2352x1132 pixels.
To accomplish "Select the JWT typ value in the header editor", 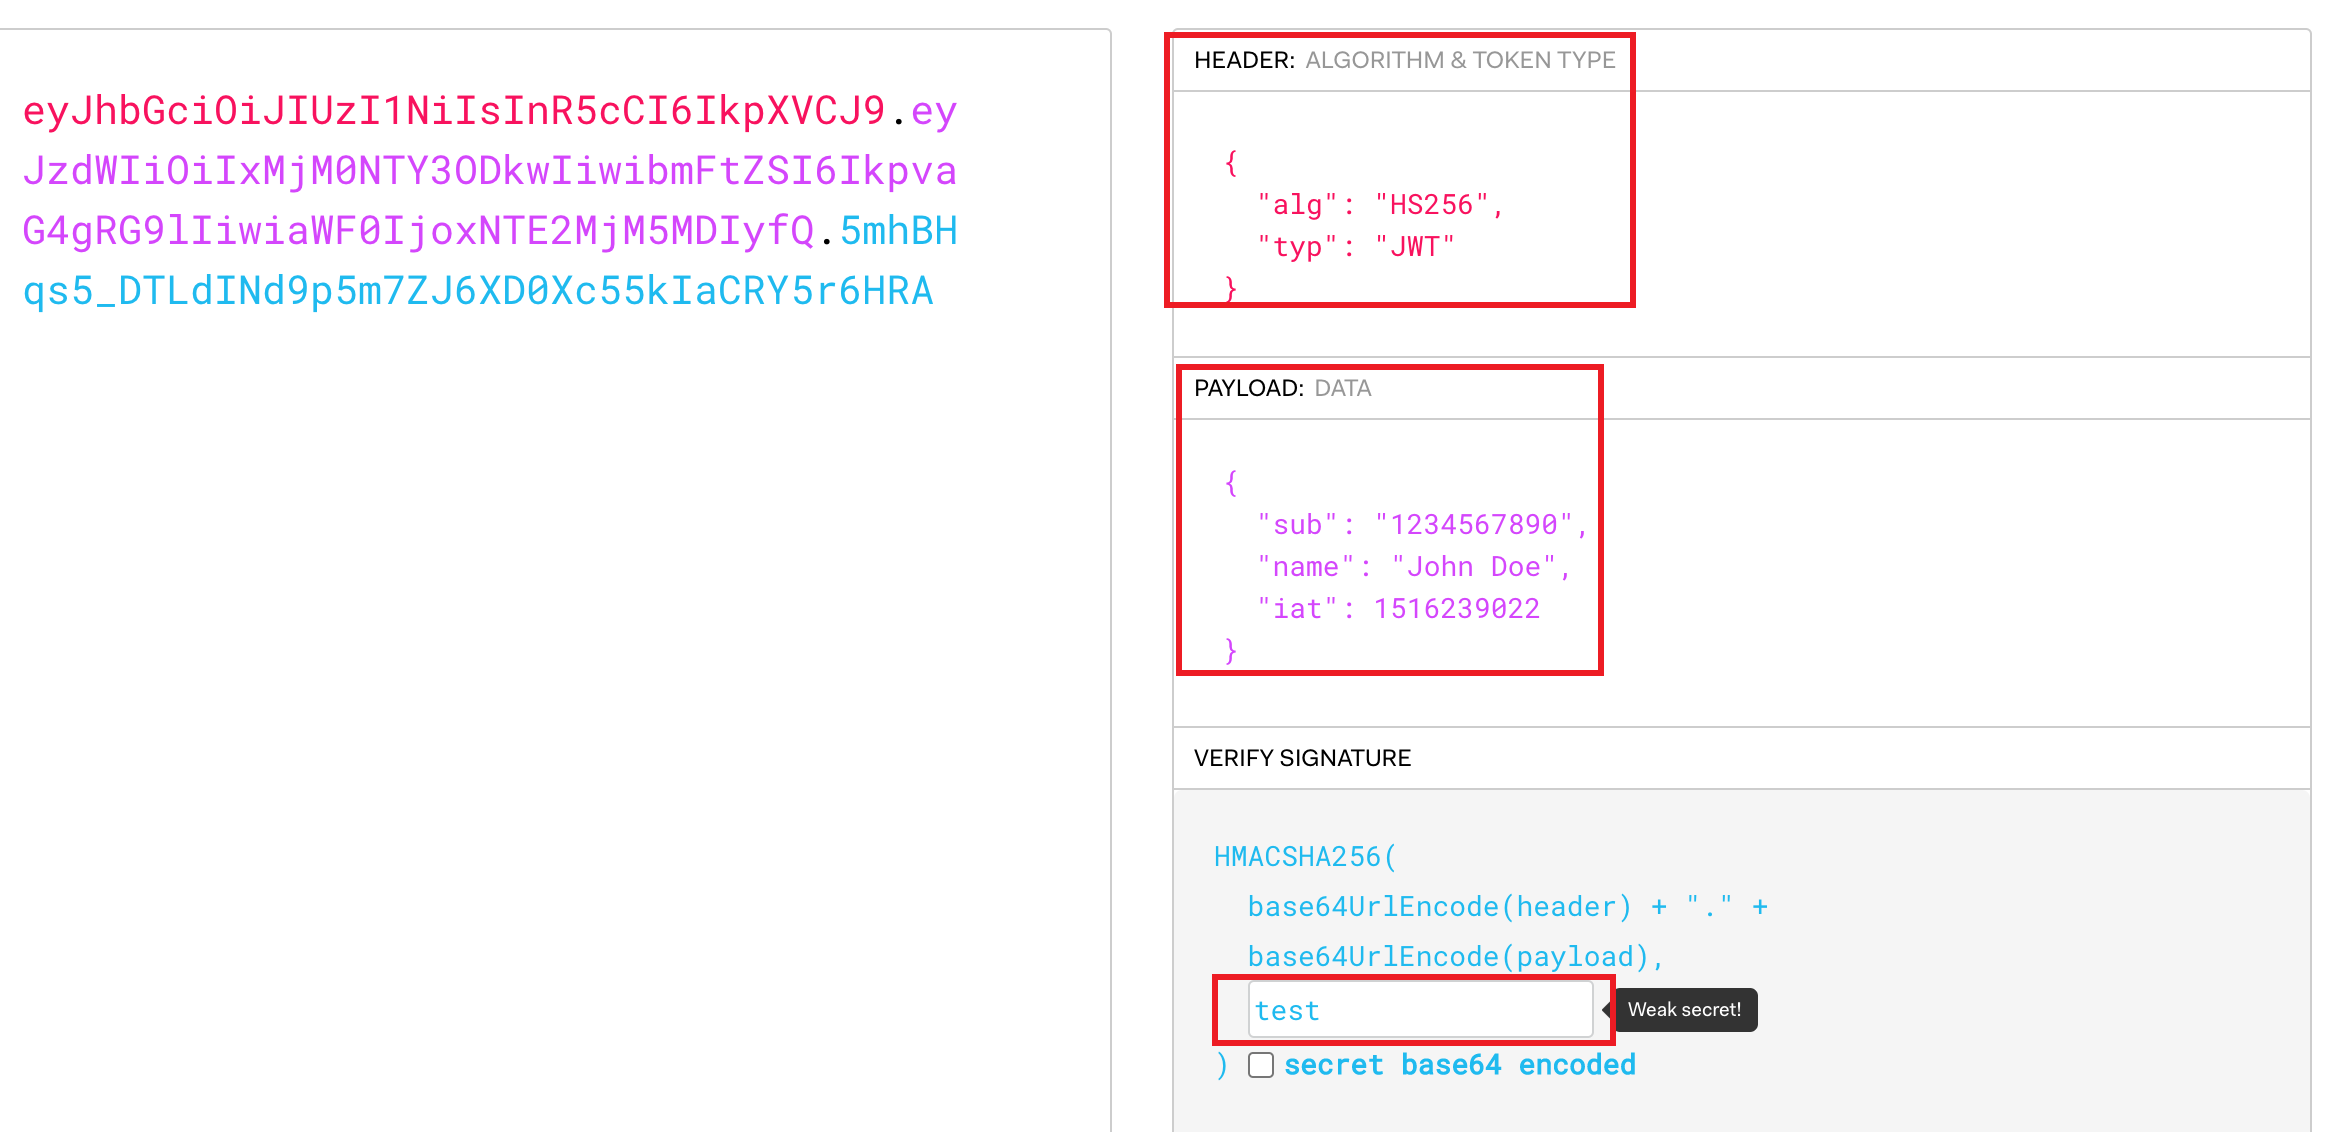I will [x=1416, y=246].
